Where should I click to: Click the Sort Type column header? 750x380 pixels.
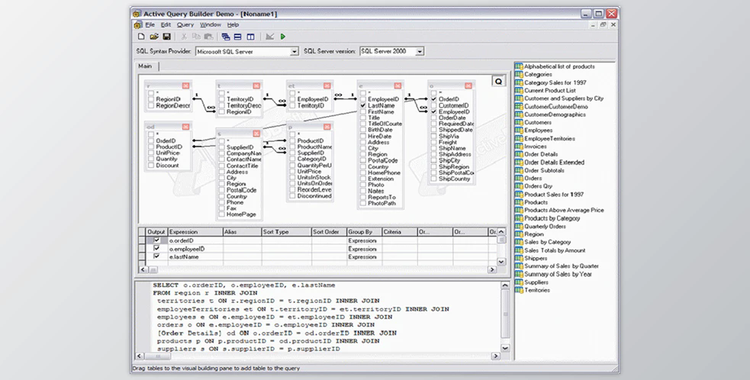(x=286, y=232)
